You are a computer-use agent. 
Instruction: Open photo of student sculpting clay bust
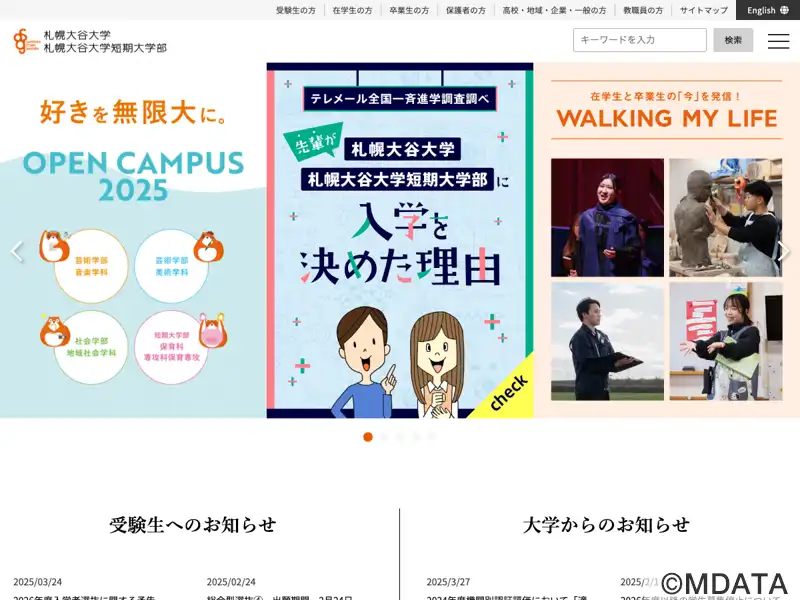(x=726, y=217)
